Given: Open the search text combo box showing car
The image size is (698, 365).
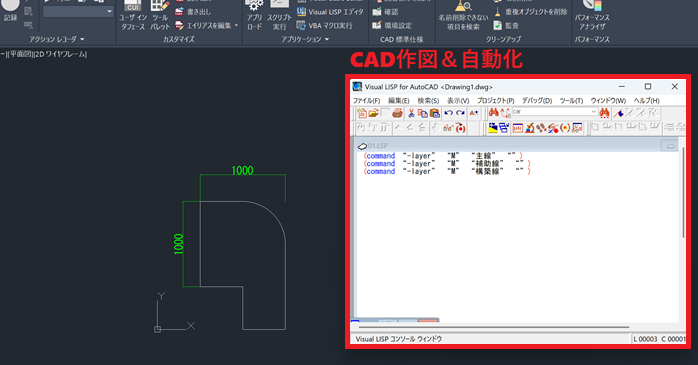Looking at the screenshot, I should click(x=555, y=112).
